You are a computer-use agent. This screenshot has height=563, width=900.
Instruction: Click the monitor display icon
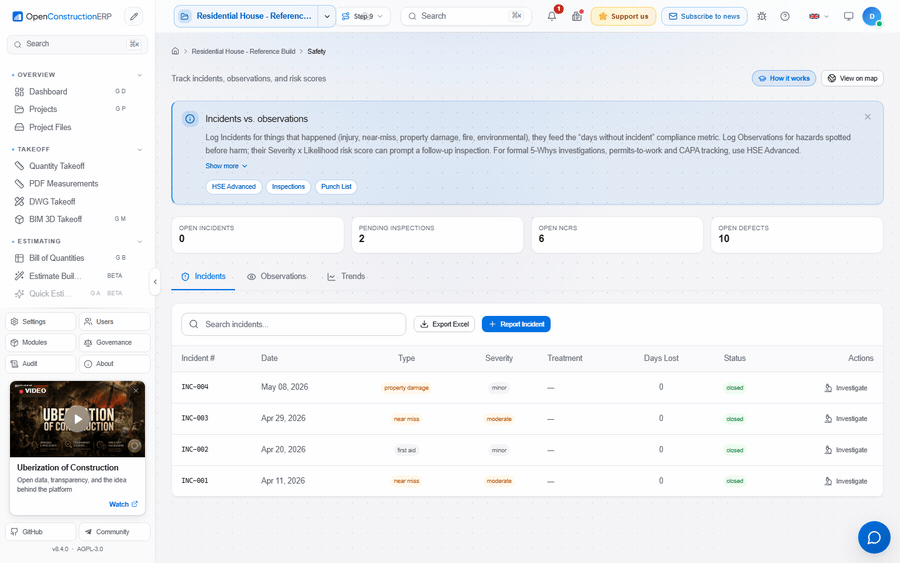coord(848,16)
